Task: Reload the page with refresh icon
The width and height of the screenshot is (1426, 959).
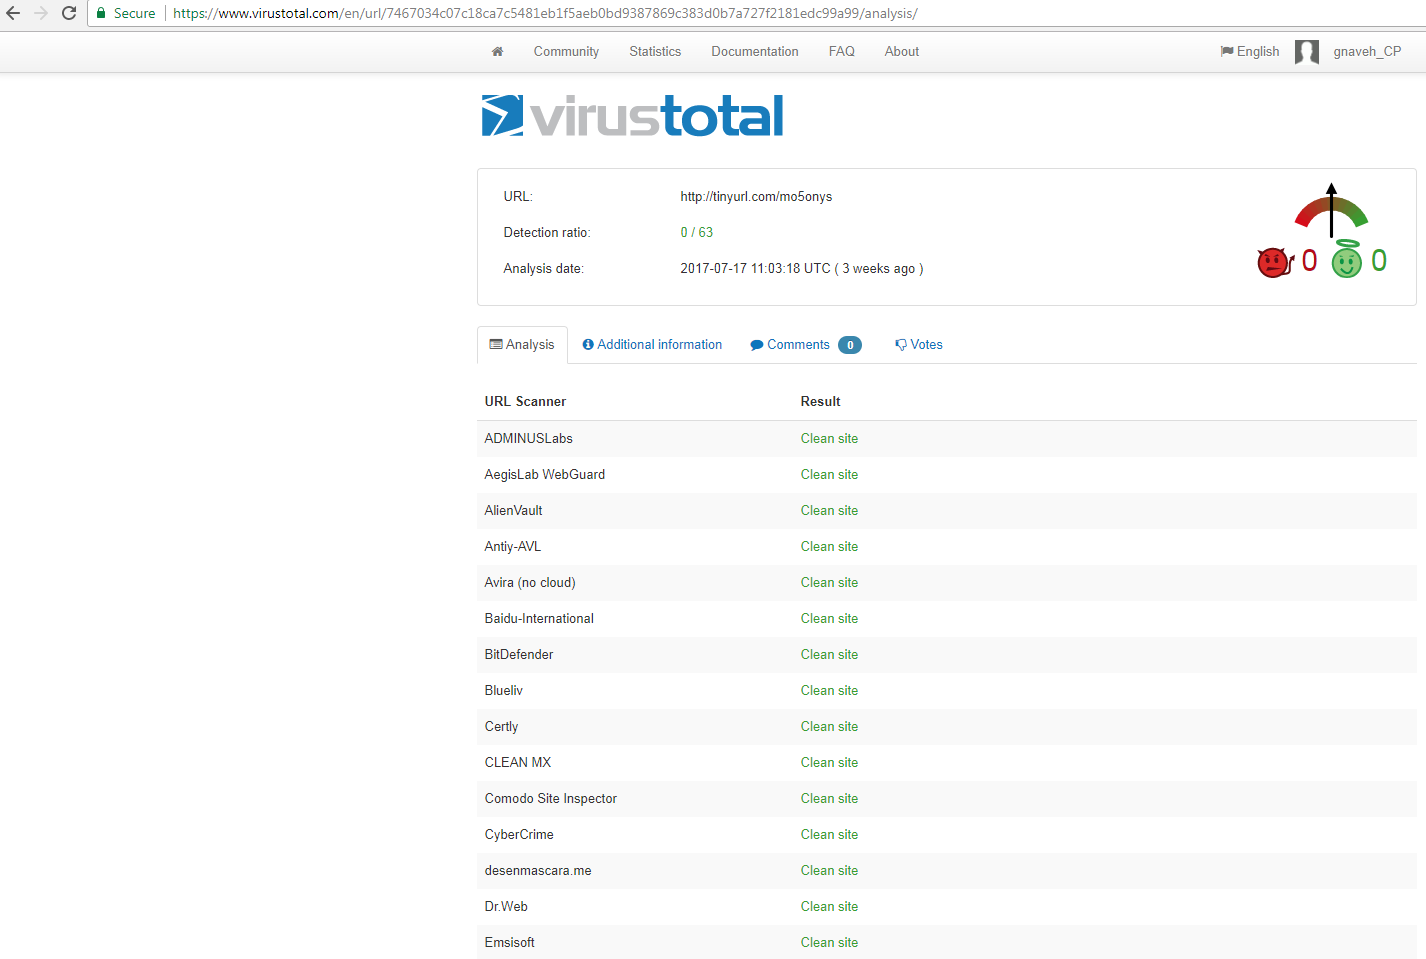Action: tap(69, 13)
